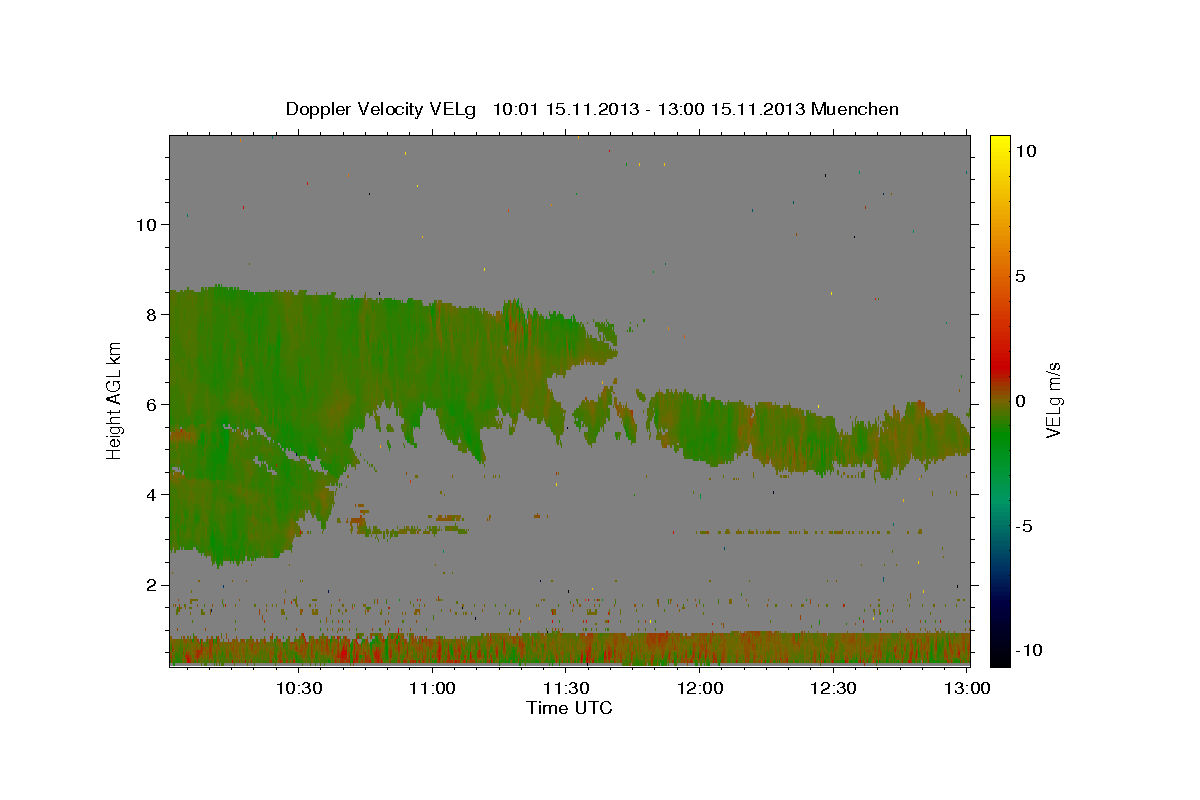
Task: Click the 'Muenchen' location label in title
Action: click(x=855, y=109)
